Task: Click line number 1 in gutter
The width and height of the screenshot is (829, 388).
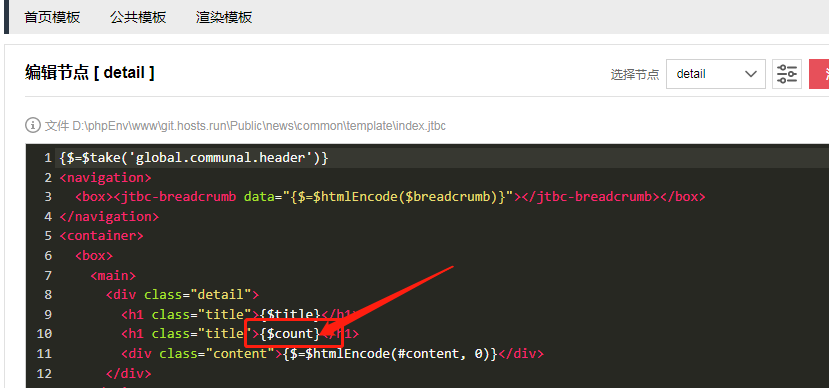Action: 48,158
